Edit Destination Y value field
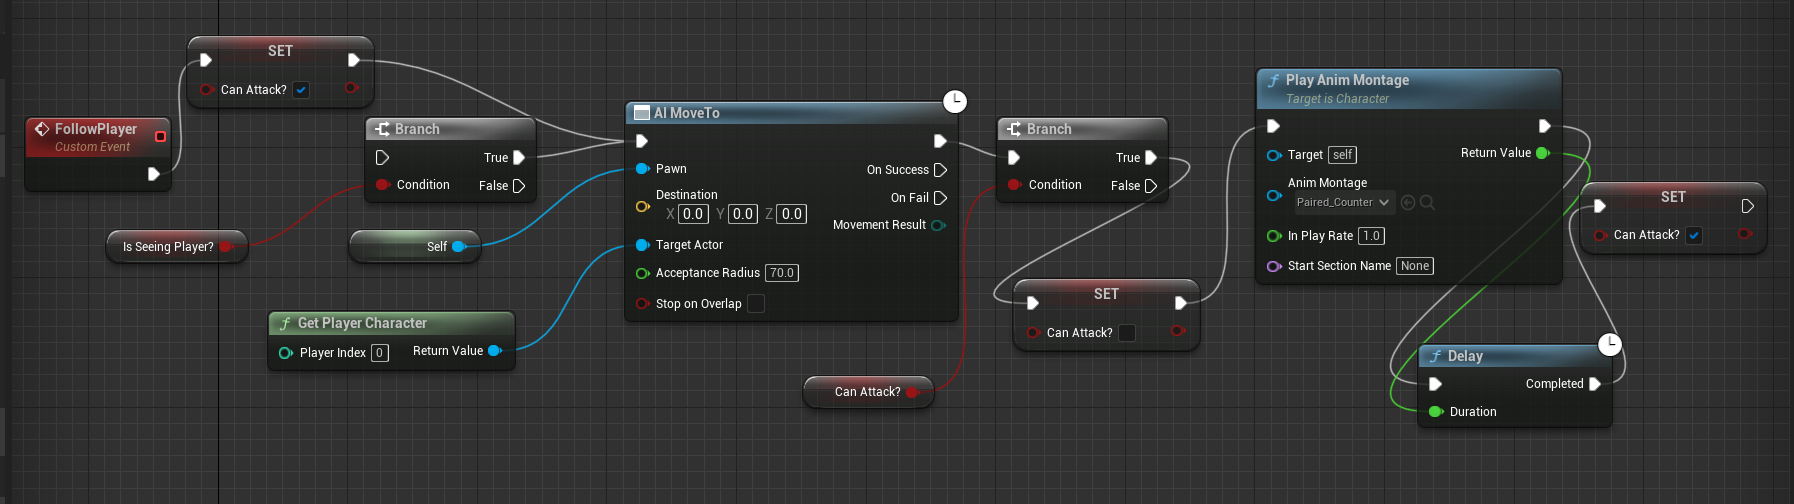Screen dimensions: 1794x504 (743, 214)
